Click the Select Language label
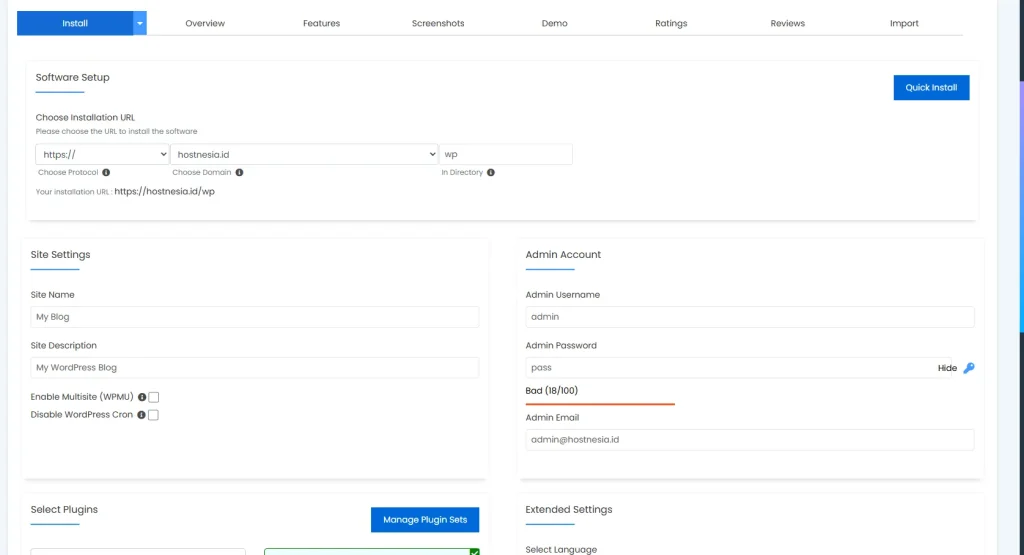Image resolution: width=1024 pixels, height=555 pixels. pyautogui.click(x=561, y=550)
